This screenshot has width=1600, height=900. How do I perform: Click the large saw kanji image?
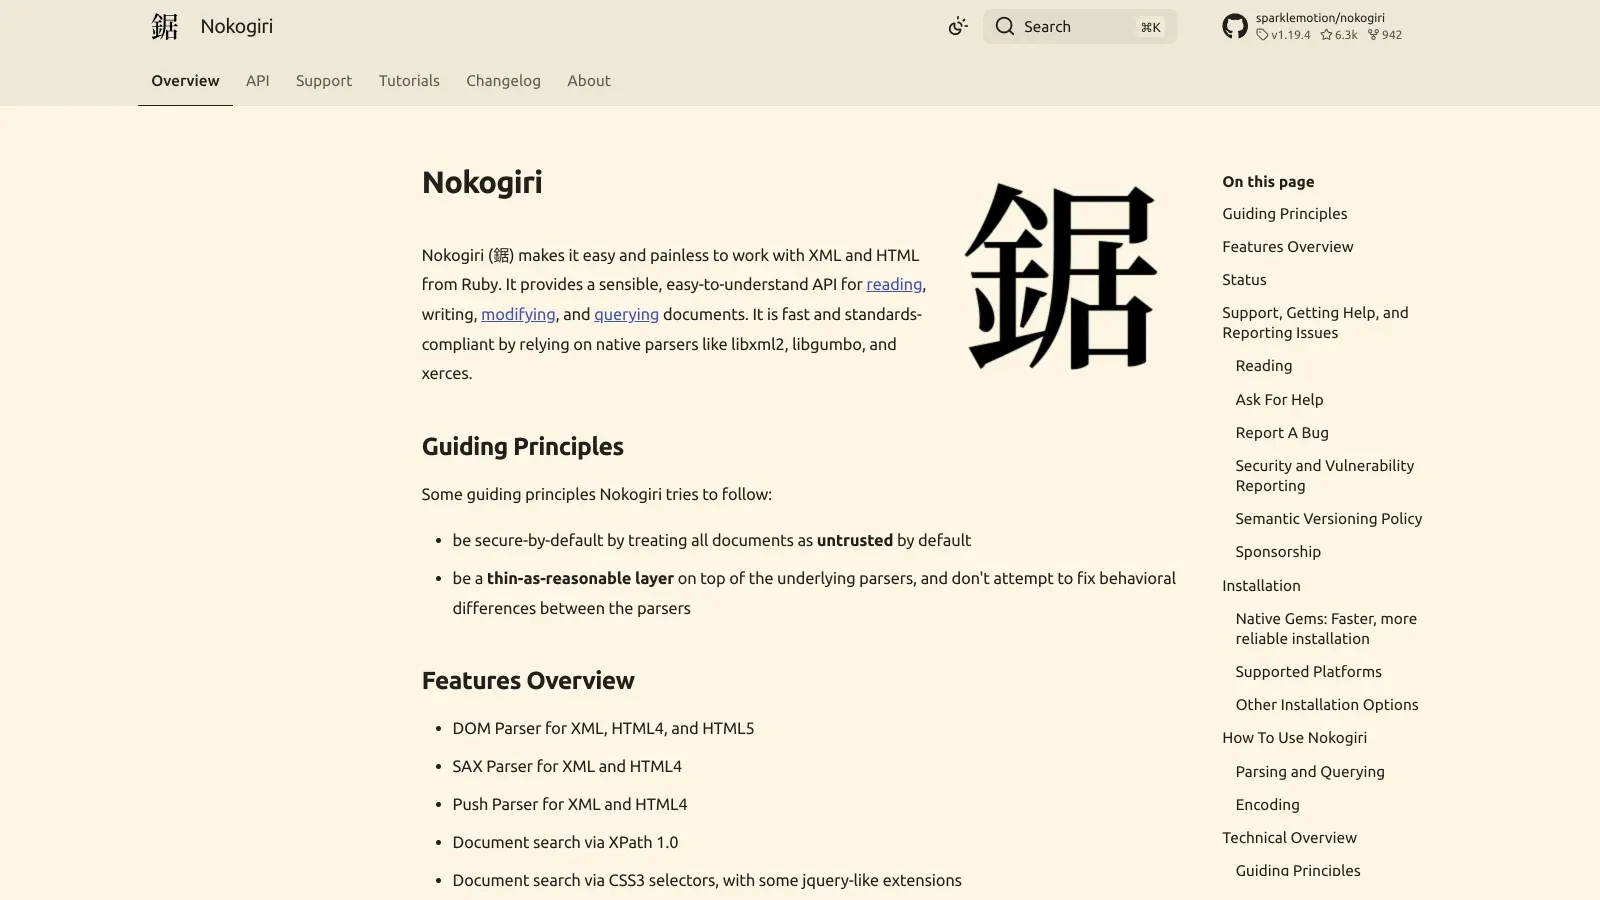coord(1061,276)
